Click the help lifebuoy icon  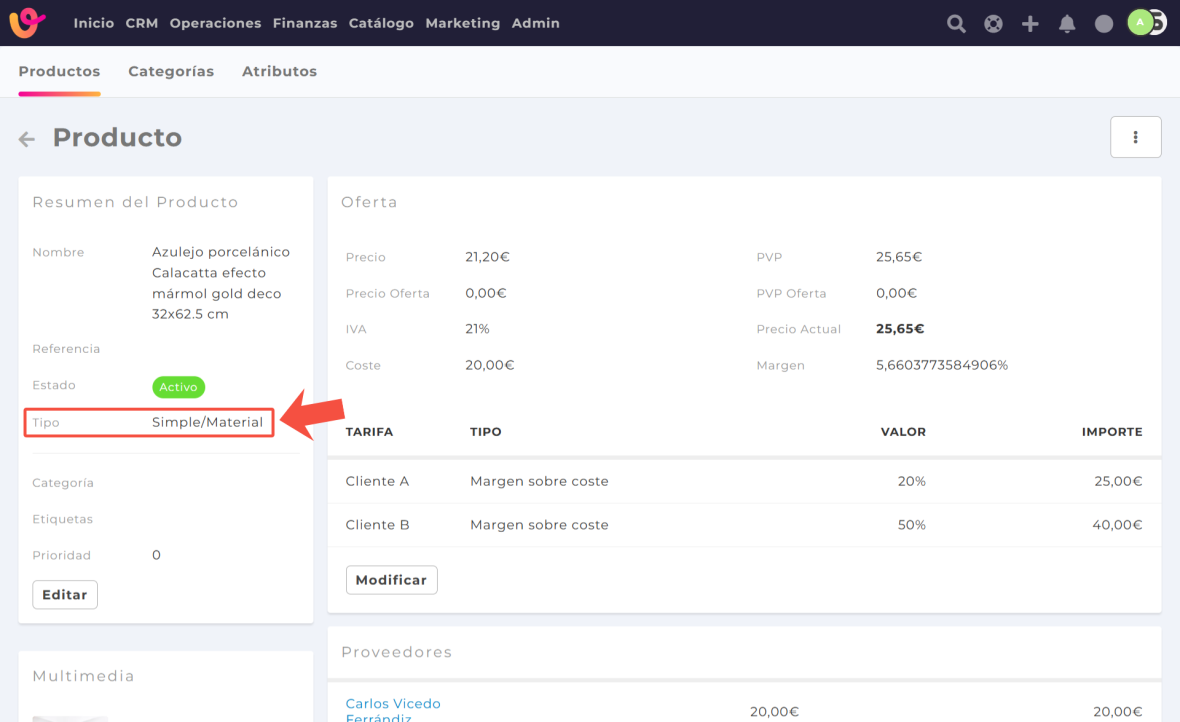[x=993, y=24]
